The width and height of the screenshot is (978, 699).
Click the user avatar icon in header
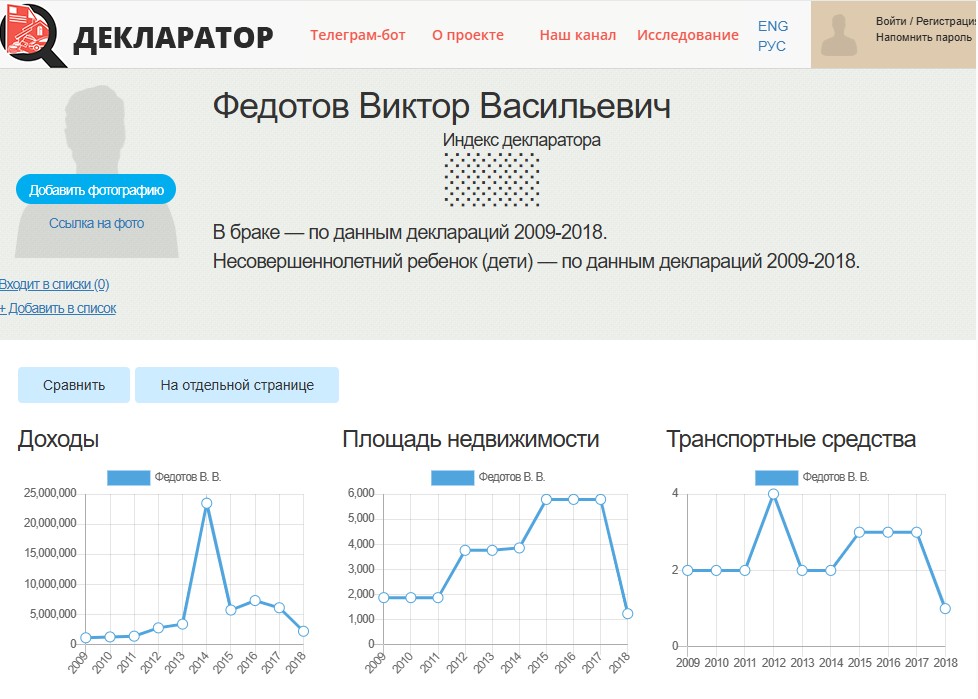click(x=839, y=34)
